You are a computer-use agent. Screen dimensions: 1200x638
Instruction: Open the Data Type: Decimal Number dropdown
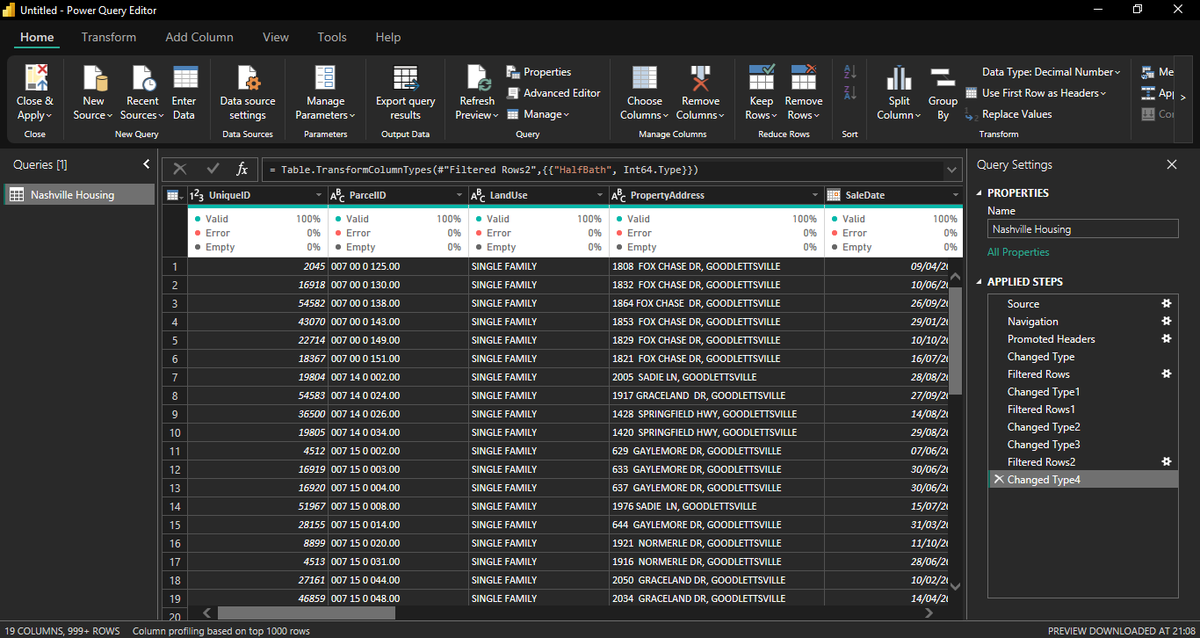pyautogui.click(x=1051, y=72)
